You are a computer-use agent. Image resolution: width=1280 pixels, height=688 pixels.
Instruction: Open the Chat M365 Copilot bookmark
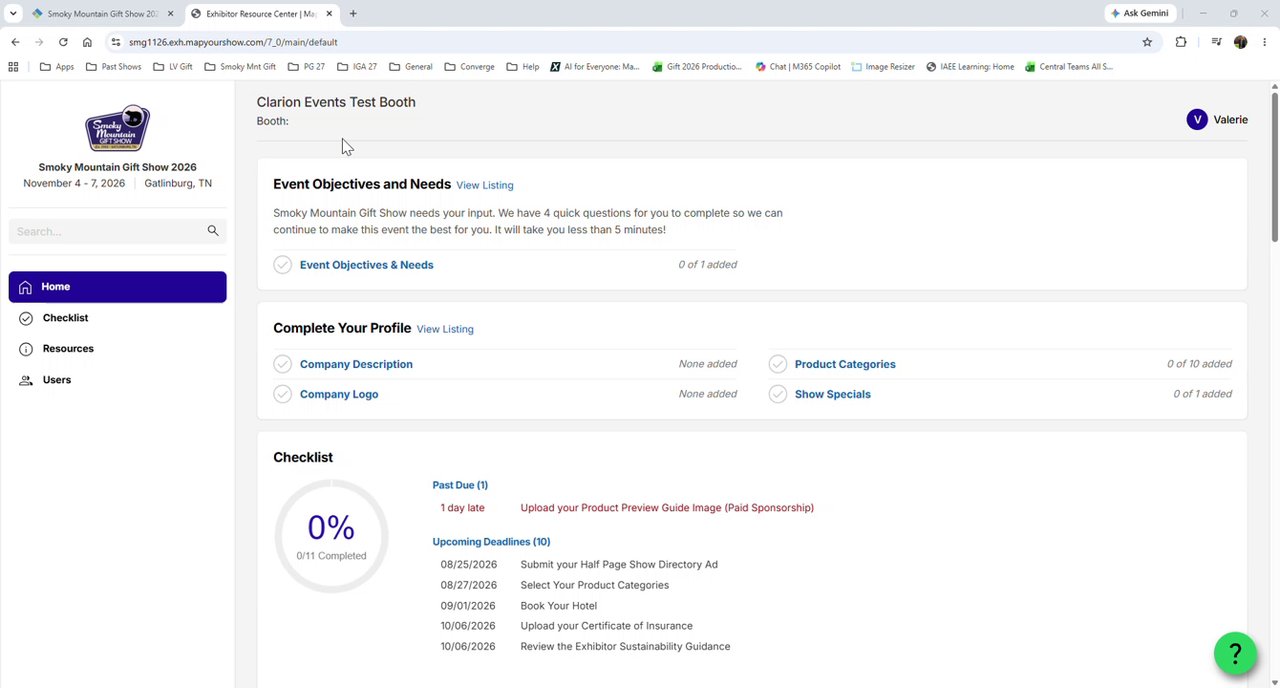[798, 67]
